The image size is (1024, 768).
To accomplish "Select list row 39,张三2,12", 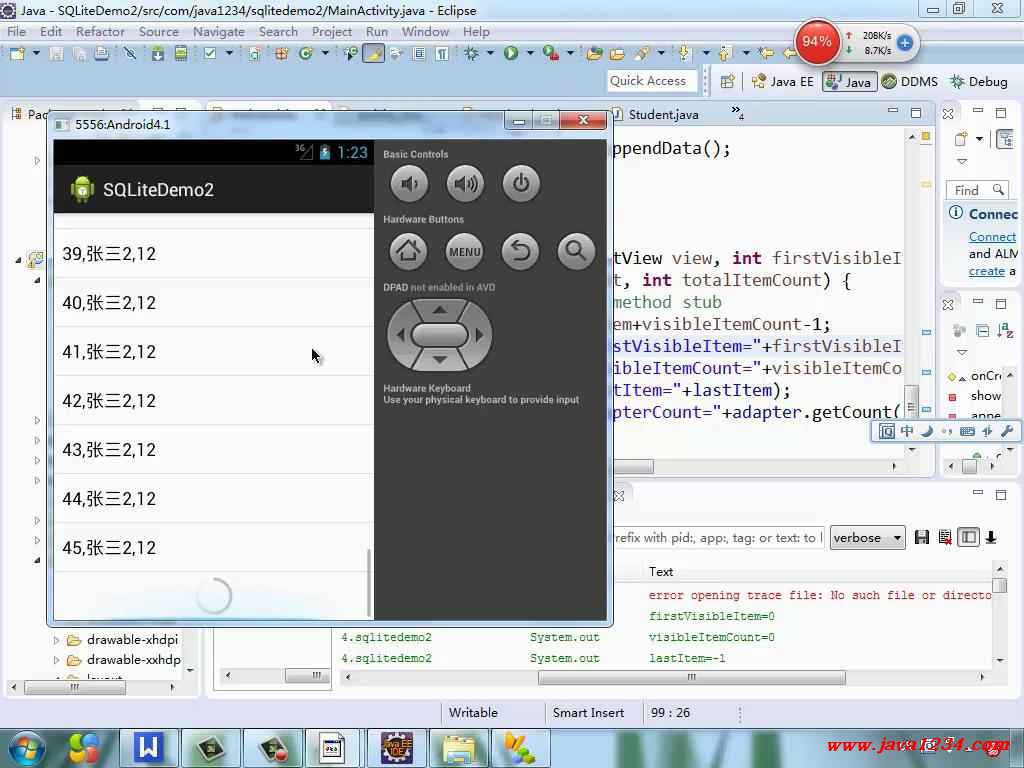I will click(x=214, y=253).
